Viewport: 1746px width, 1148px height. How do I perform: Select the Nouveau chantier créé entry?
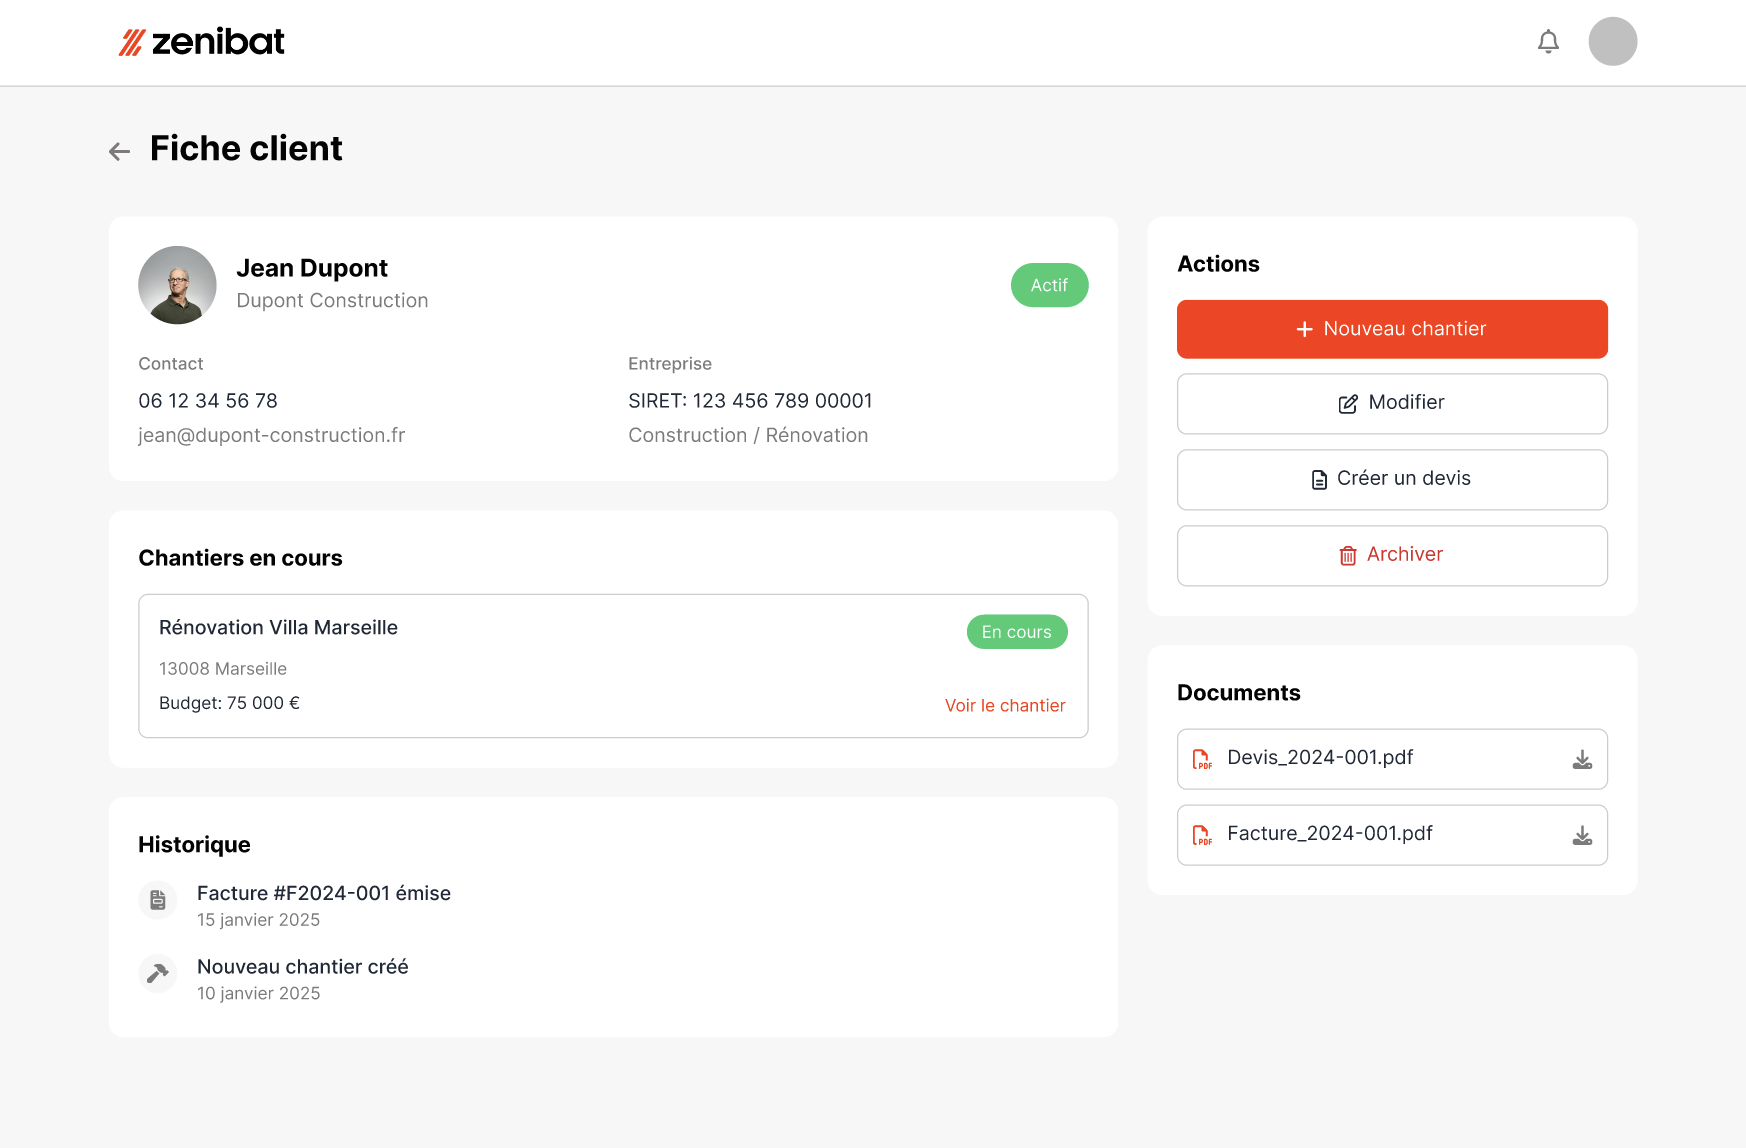coord(303,967)
